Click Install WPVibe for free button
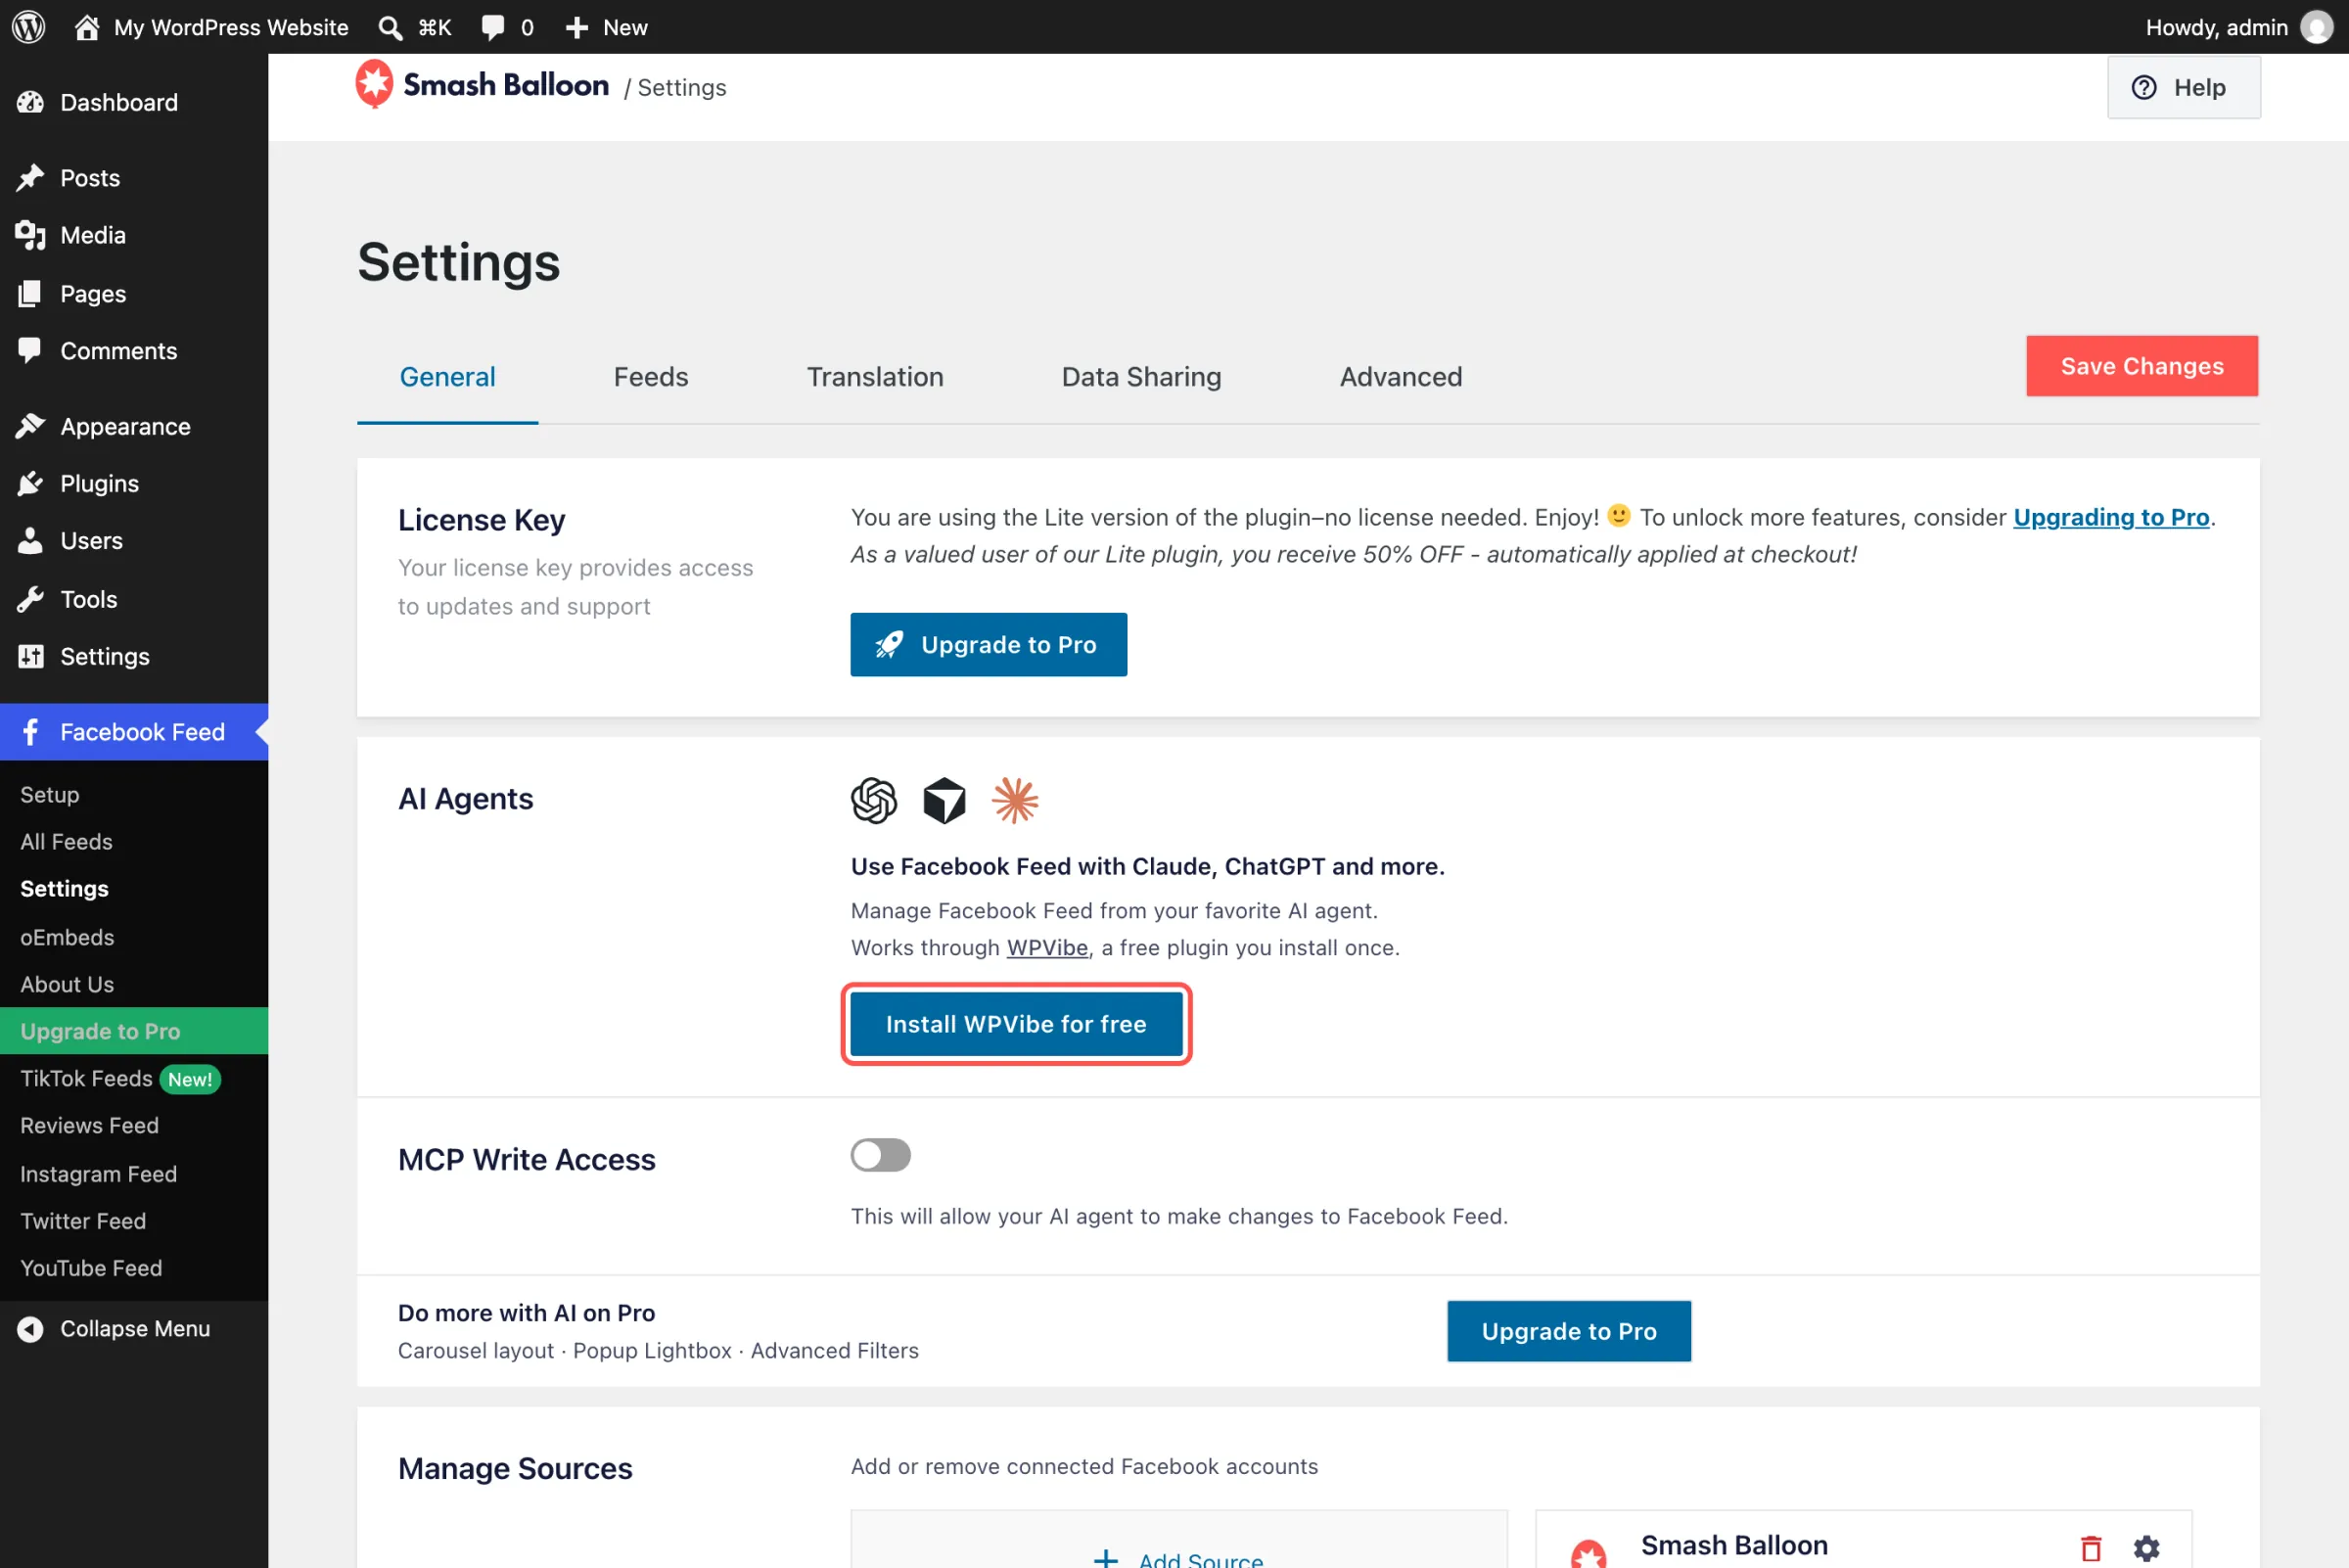Screen dimensions: 2349x1568 pos(1016,1024)
